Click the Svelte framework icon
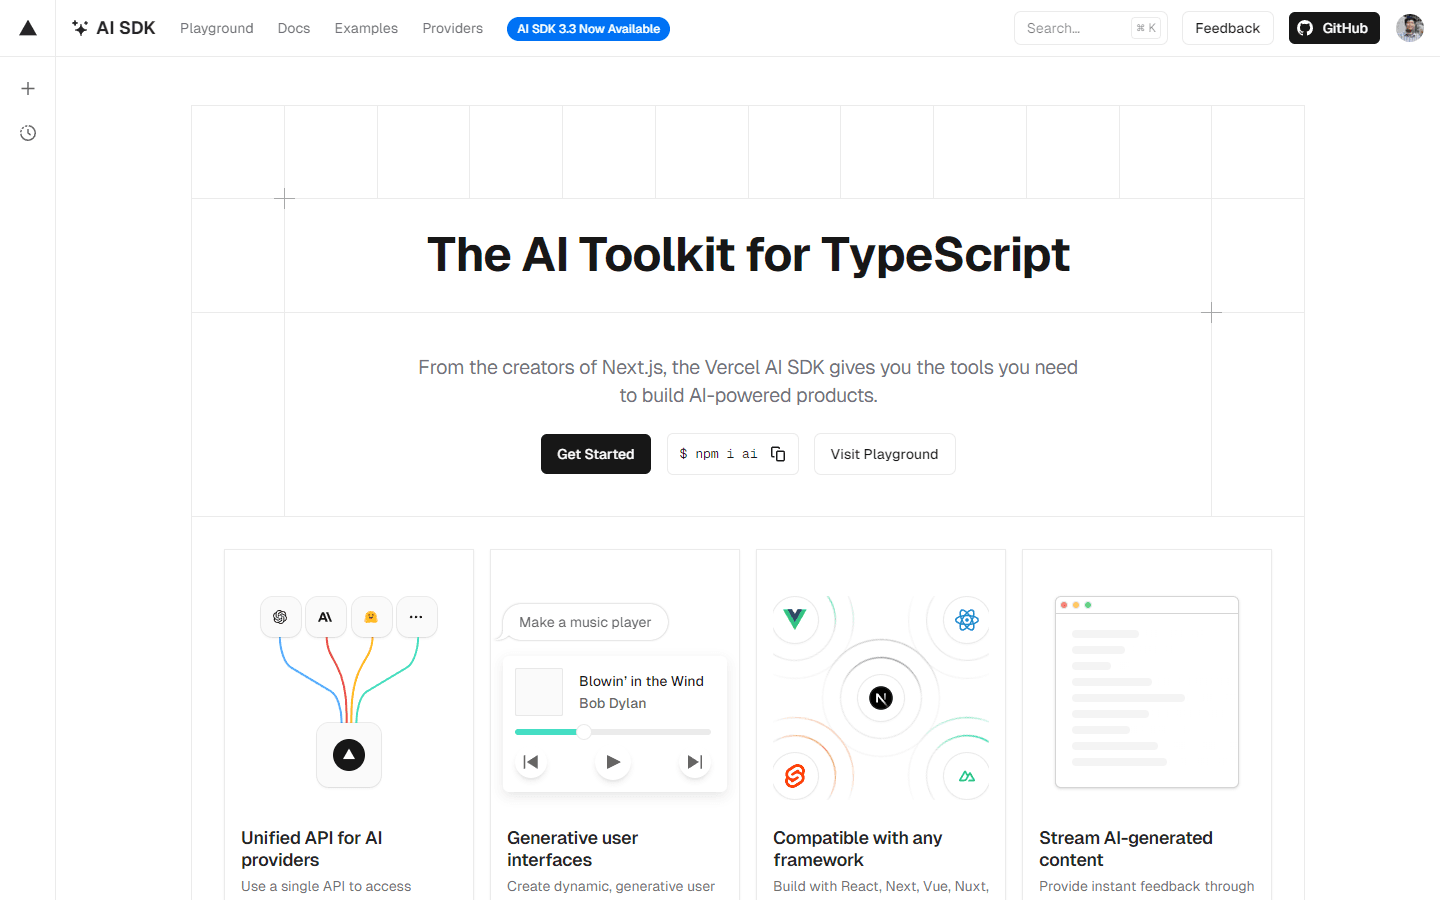Screen dimensions: 1440x900 [x=795, y=776]
